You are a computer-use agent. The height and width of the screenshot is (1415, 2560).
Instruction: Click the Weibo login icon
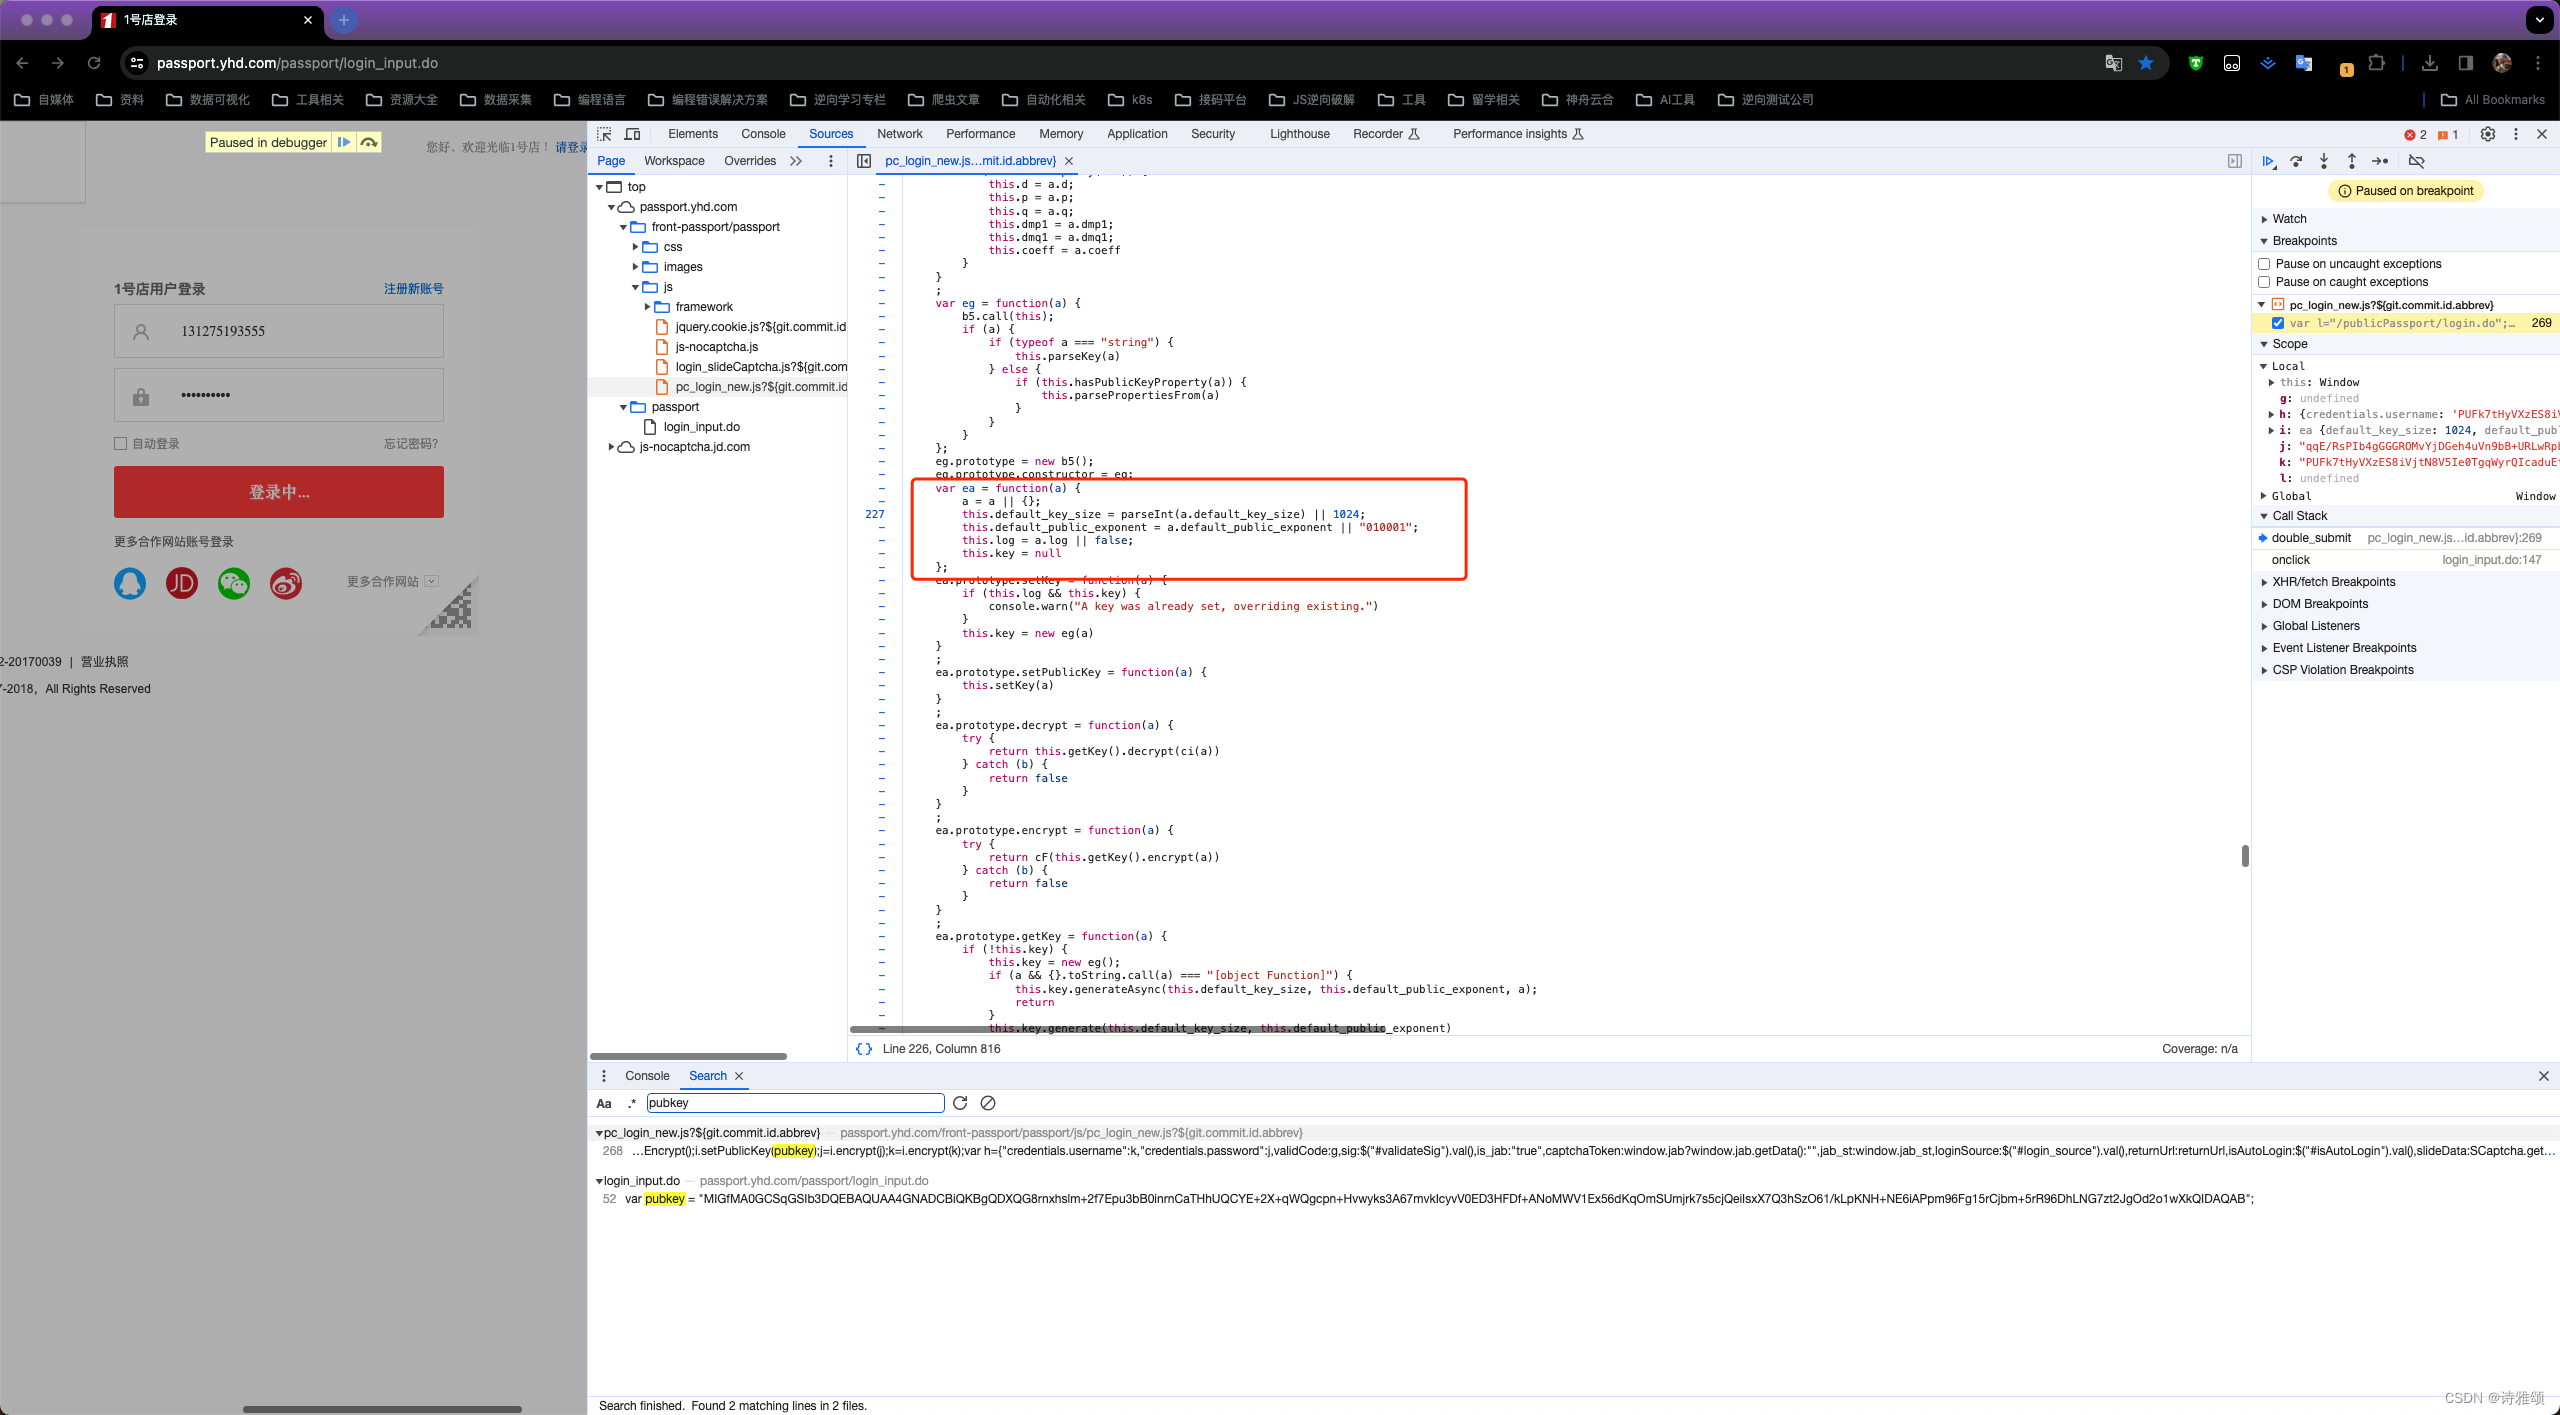286,583
